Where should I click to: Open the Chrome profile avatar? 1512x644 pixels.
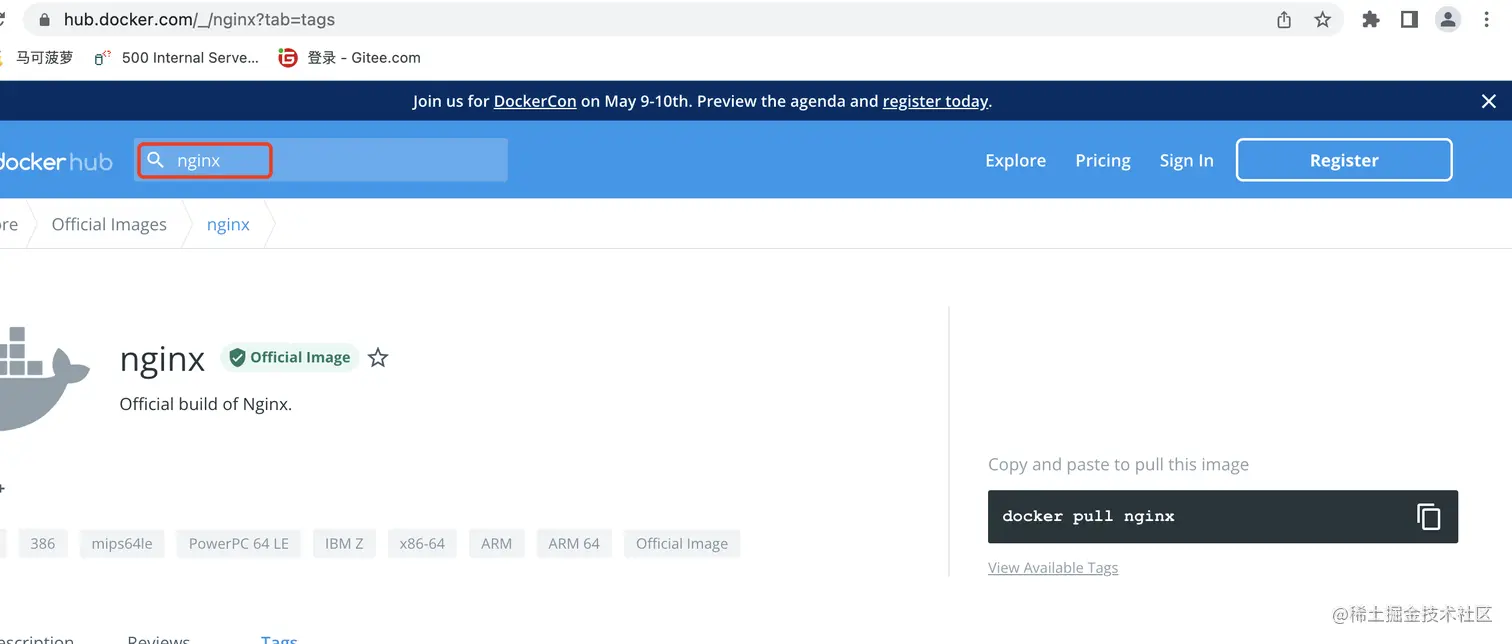coord(1448,19)
